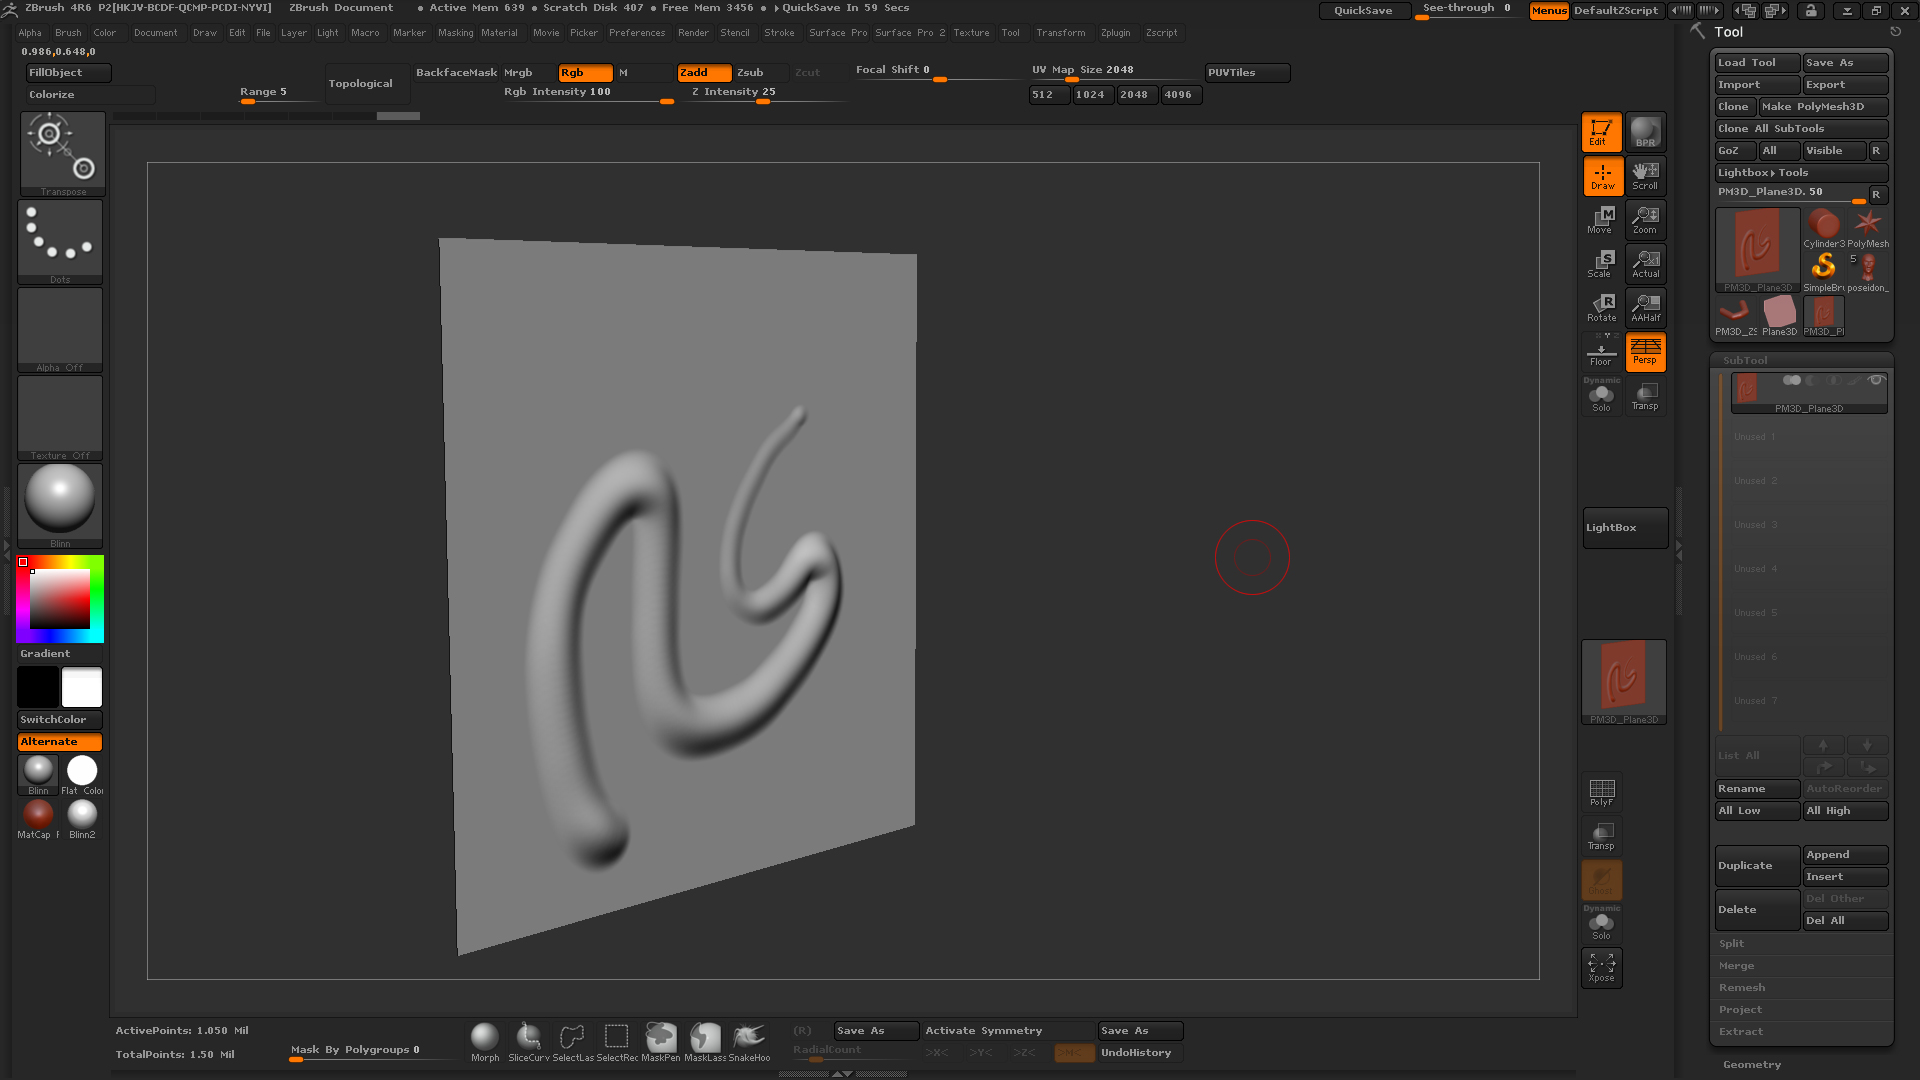The height and width of the screenshot is (1080, 1920).
Task: Open the Transform menu
Action: pos(1060,33)
